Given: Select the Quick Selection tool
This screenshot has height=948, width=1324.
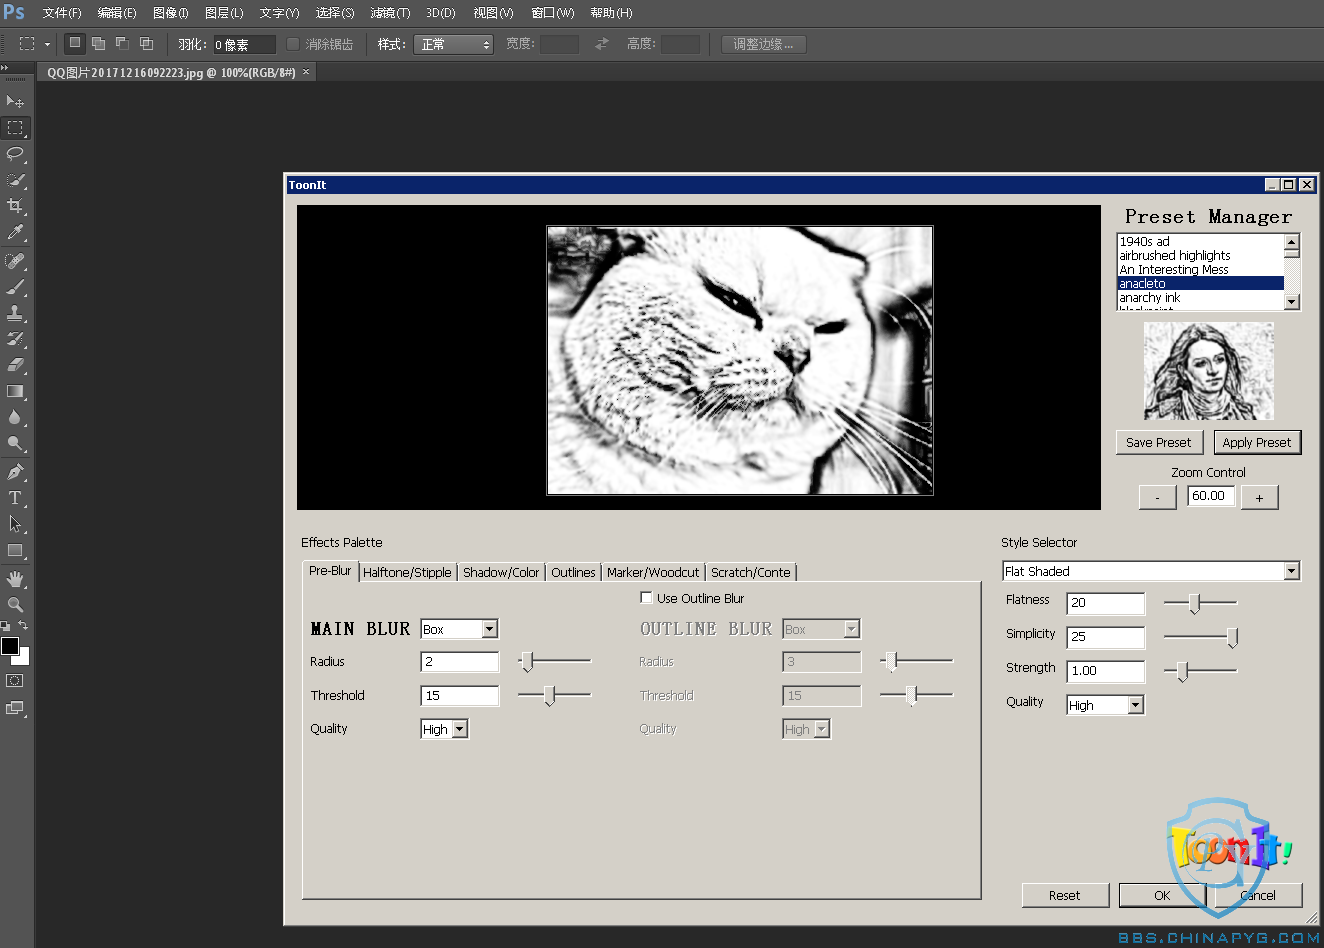Looking at the screenshot, I should pos(15,180).
